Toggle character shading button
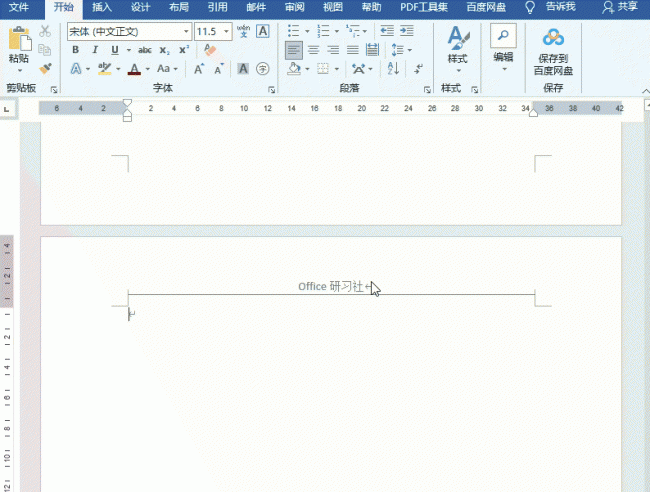The height and width of the screenshot is (492, 650). [243, 69]
